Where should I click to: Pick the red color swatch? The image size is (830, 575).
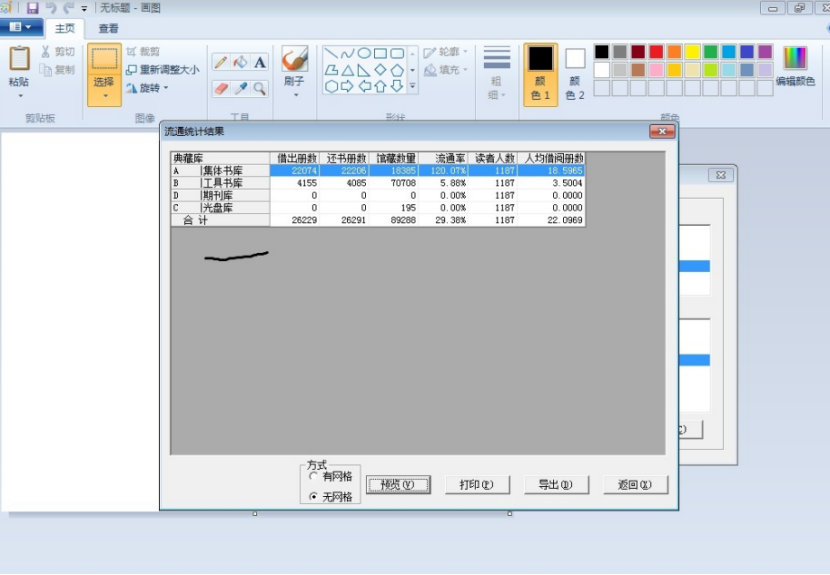click(x=656, y=52)
